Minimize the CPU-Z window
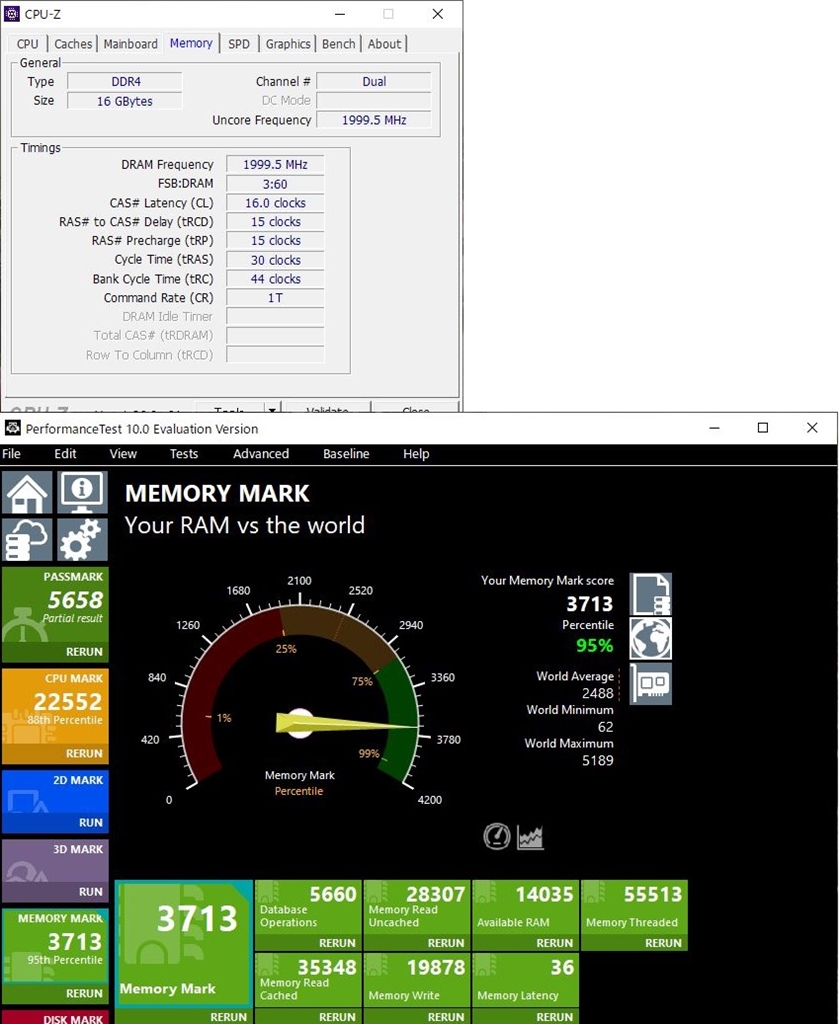 [340, 14]
